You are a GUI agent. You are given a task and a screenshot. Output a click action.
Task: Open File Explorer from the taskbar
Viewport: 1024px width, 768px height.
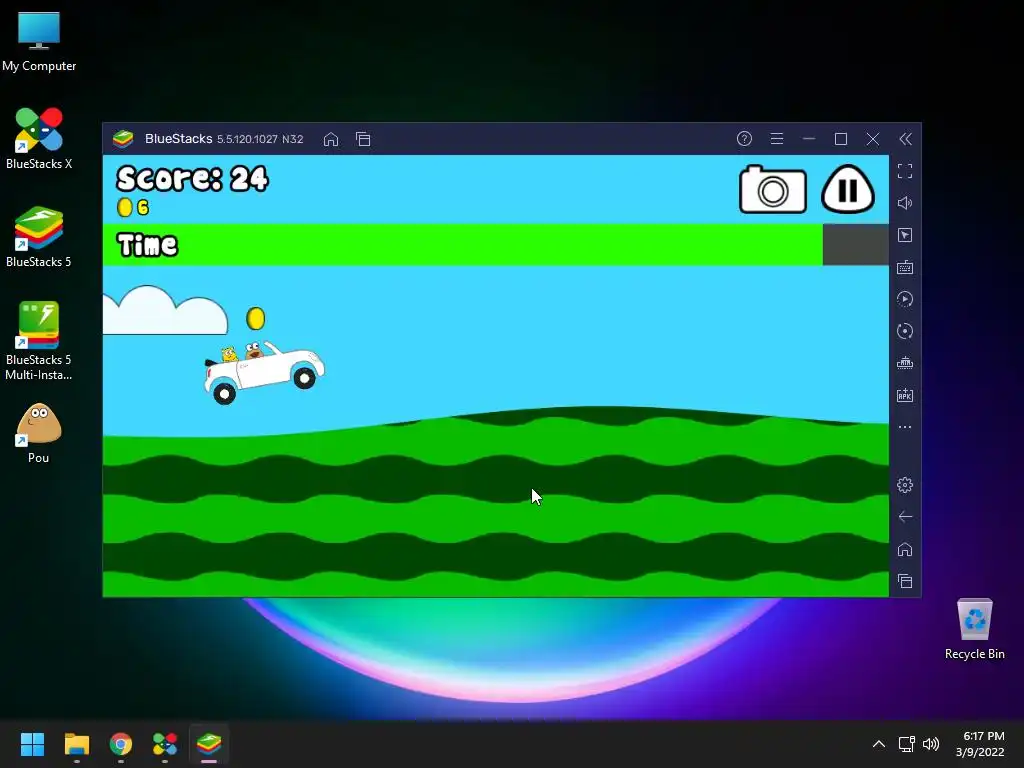pos(76,744)
